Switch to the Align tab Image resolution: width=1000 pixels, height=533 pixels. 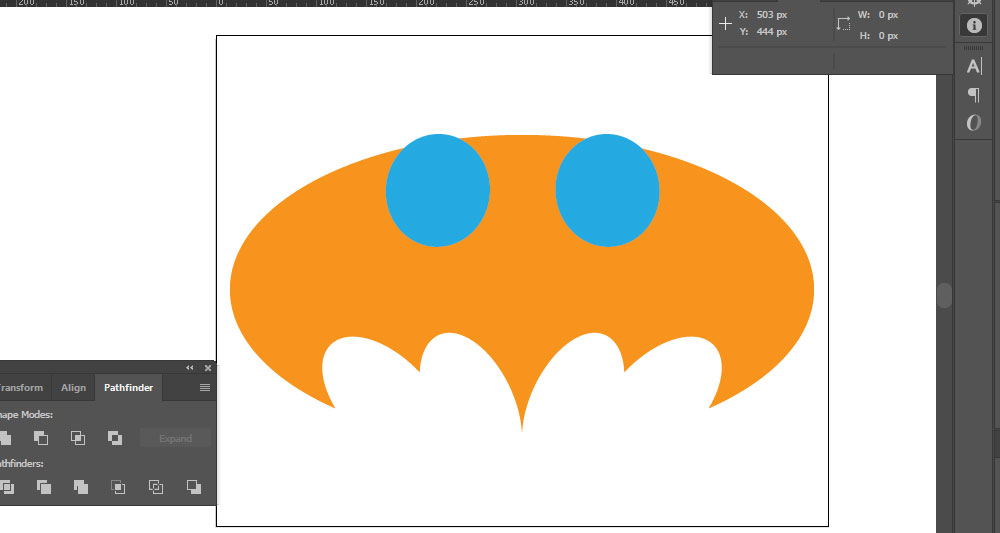(73, 388)
